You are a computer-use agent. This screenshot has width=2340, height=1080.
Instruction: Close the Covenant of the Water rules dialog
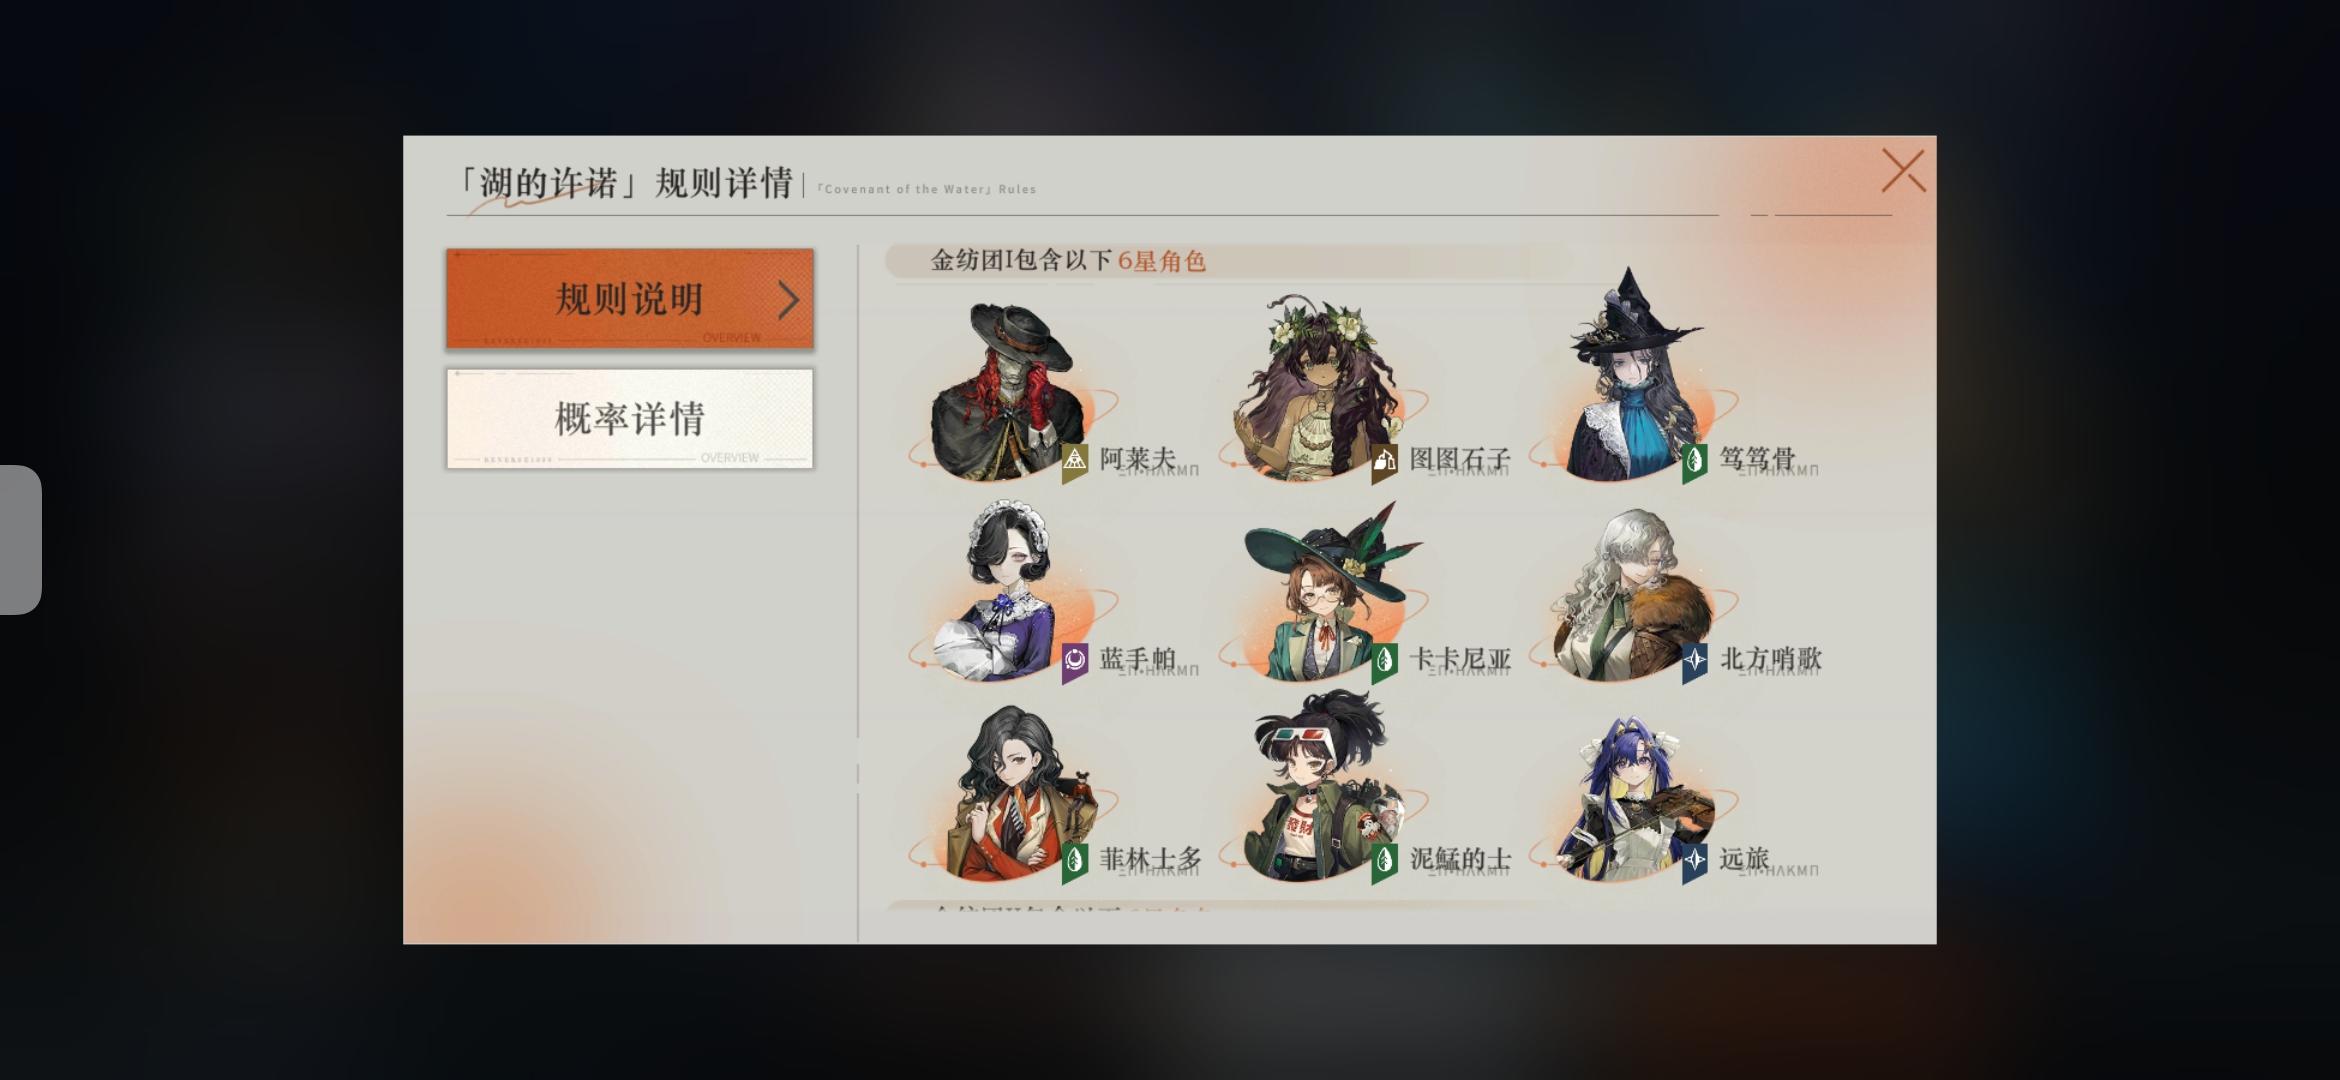point(1903,171)
